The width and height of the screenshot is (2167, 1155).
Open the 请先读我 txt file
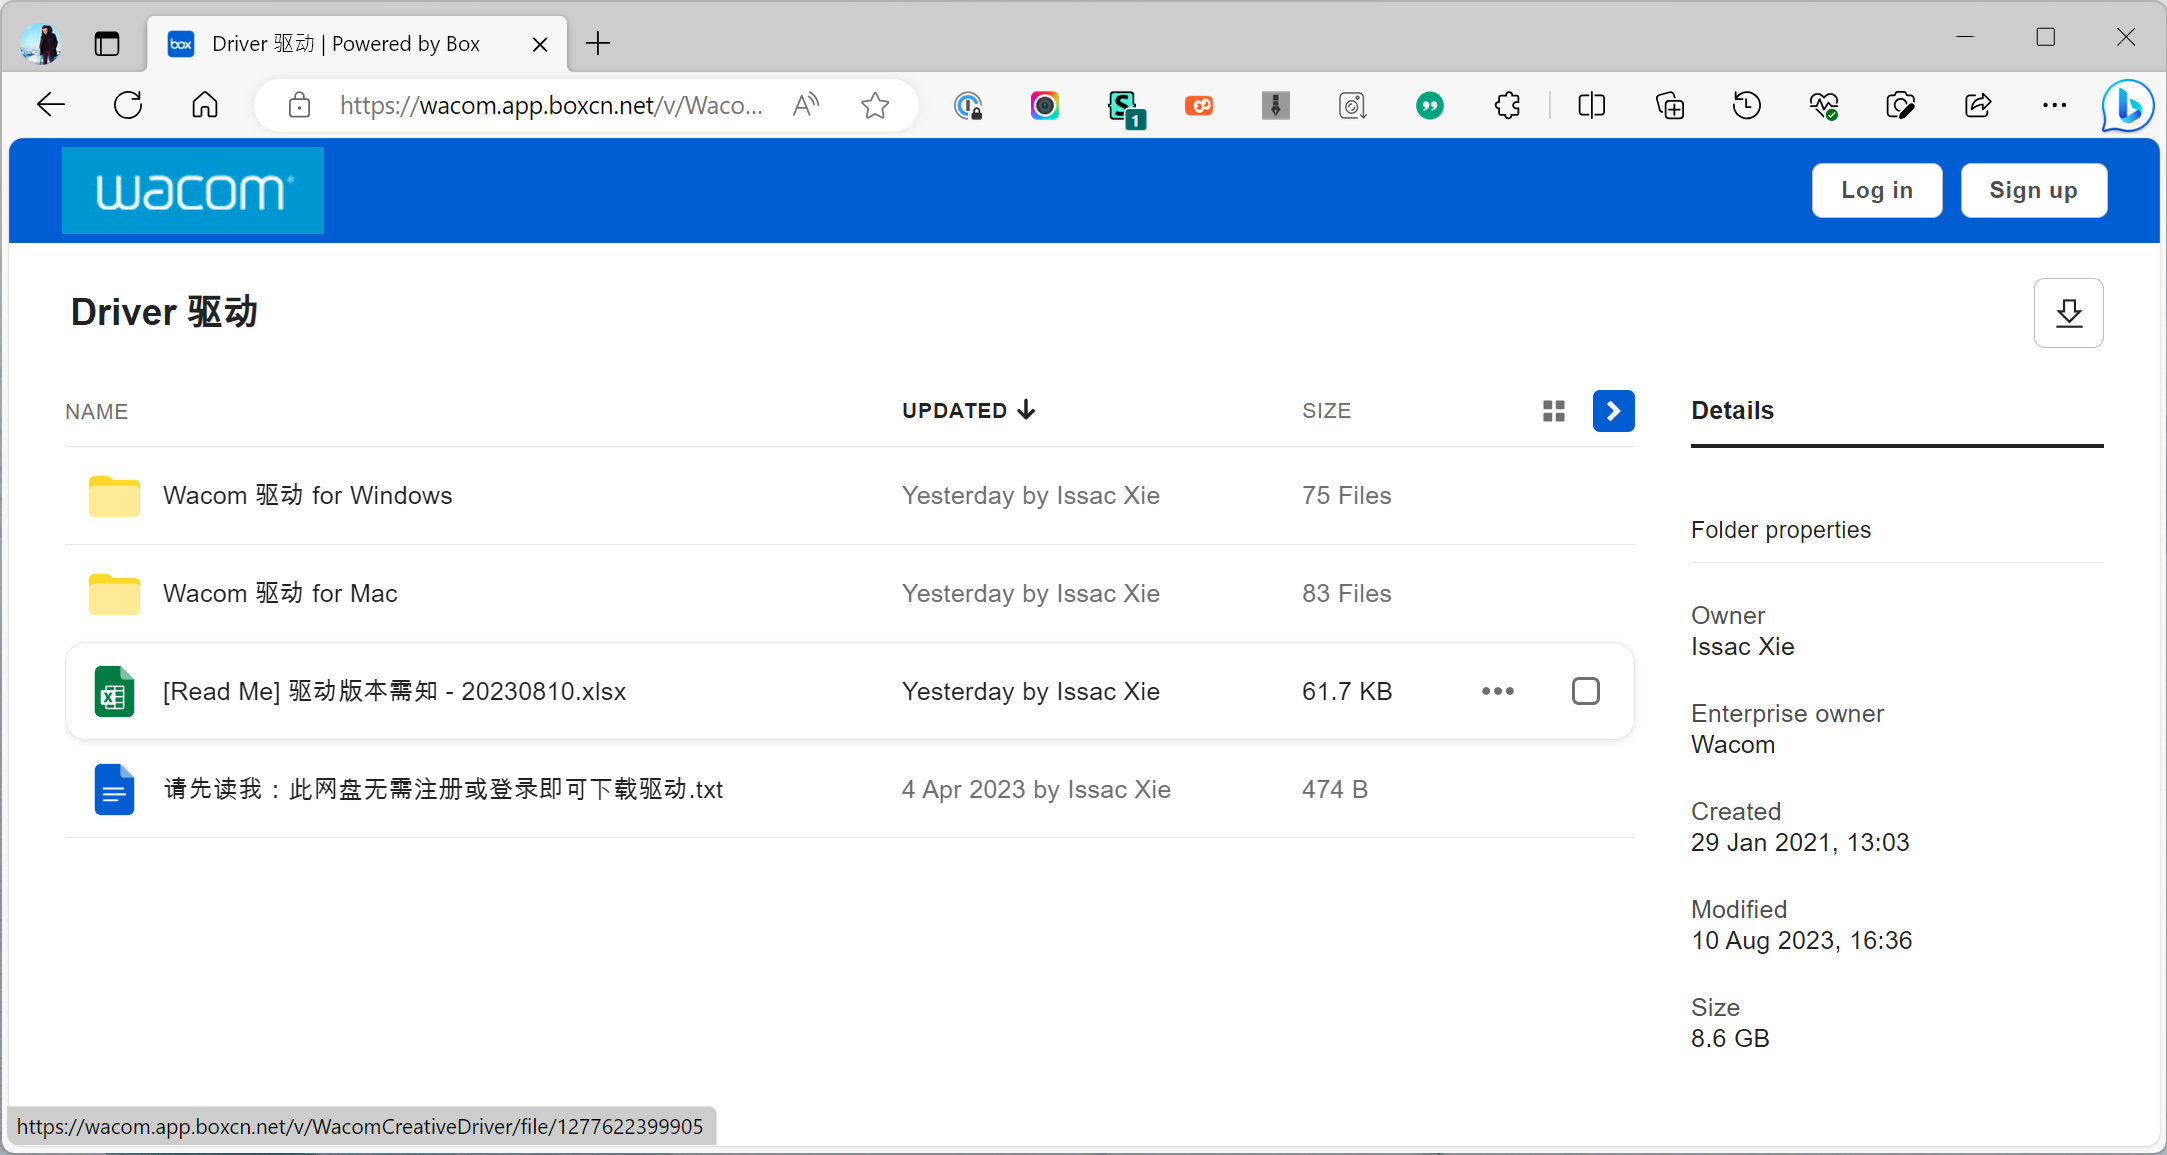coord(443,789)
